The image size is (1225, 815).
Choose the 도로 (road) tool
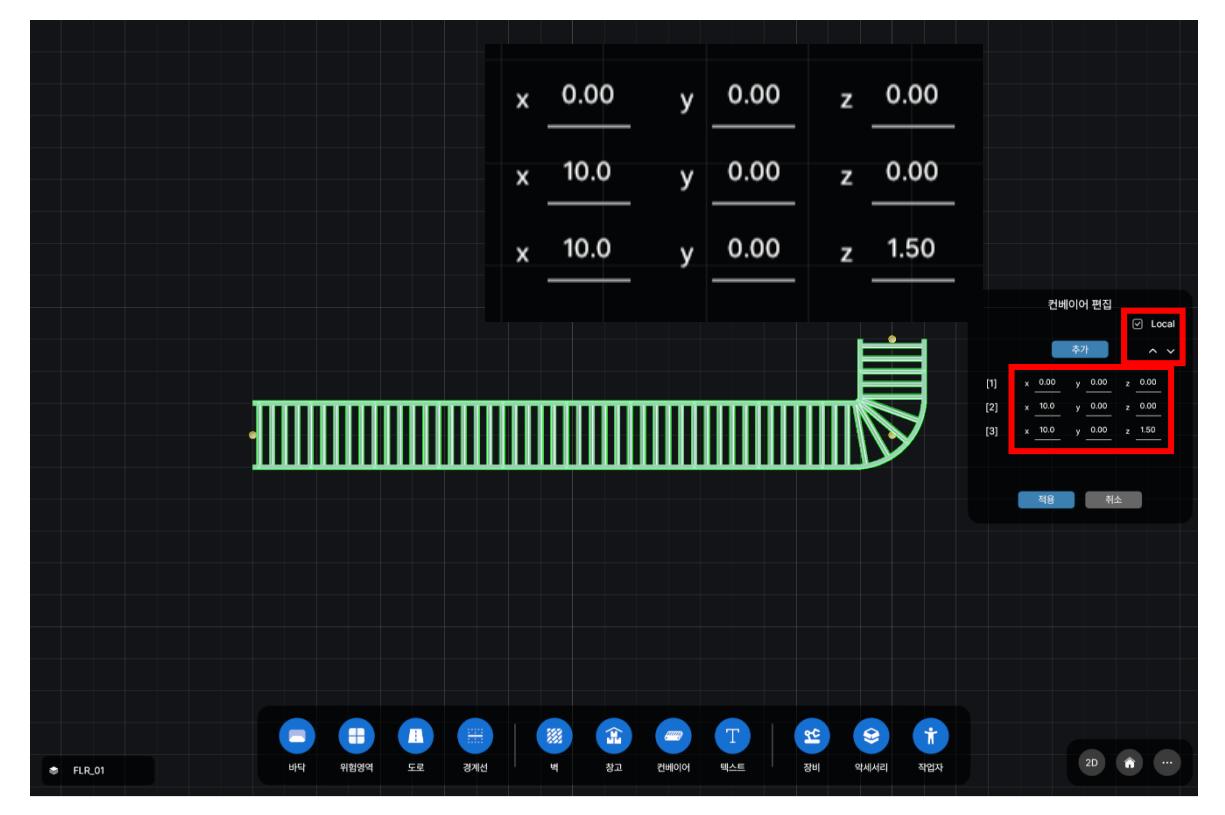[x=414, y=737]
